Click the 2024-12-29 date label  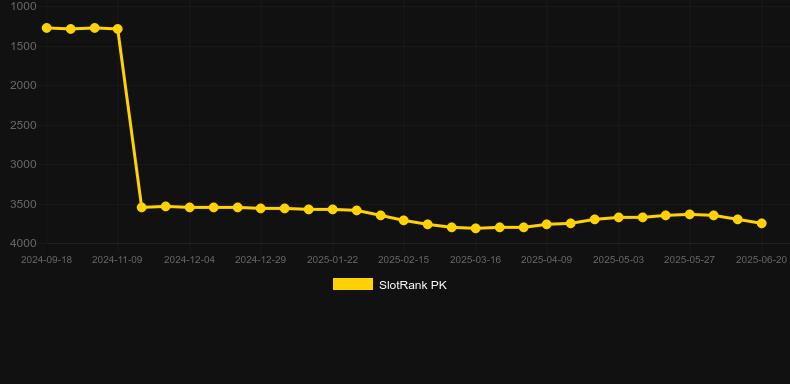[x=260, y=260]
